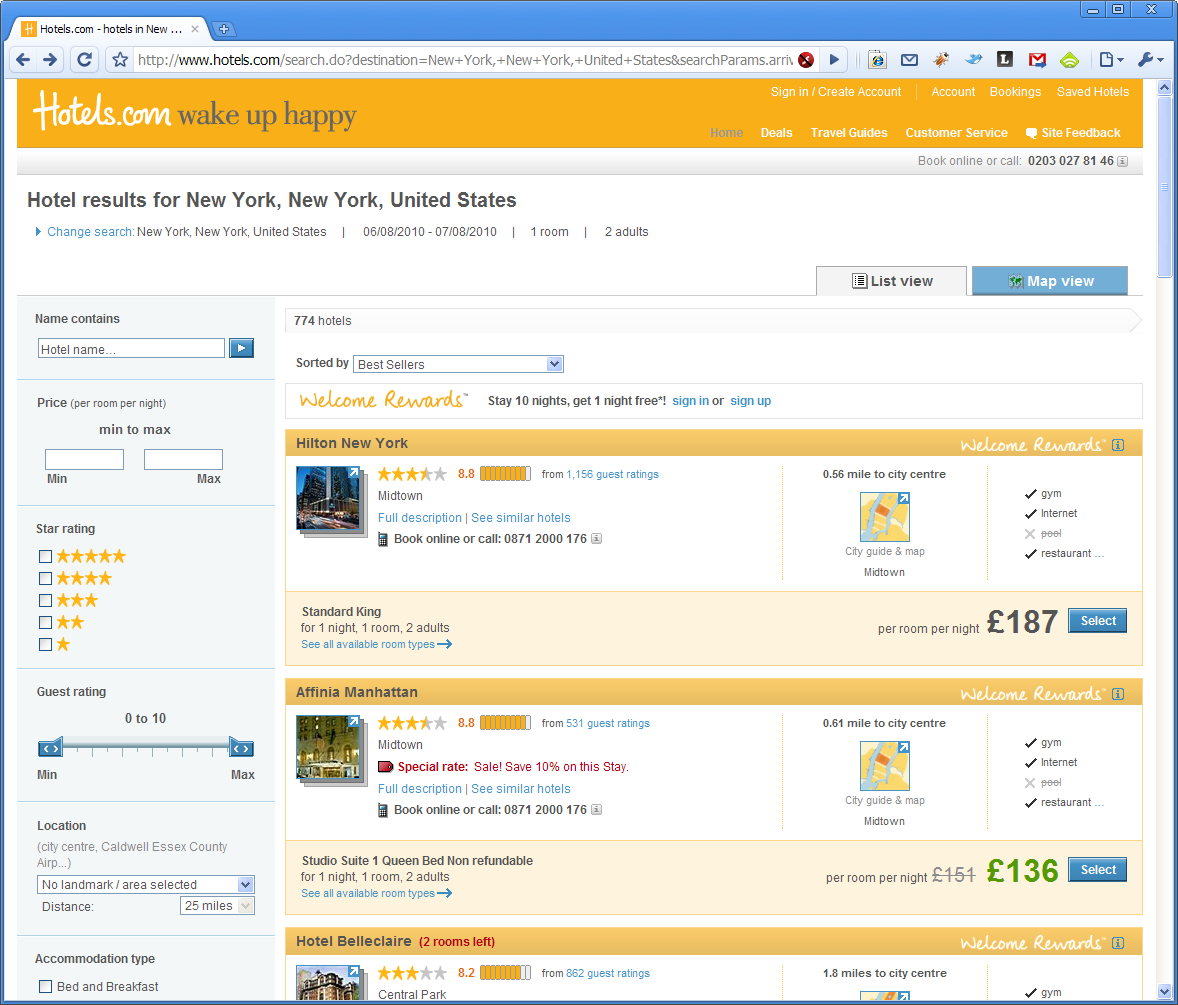Open Site Feedback in the header

(x=1073, y=133)
